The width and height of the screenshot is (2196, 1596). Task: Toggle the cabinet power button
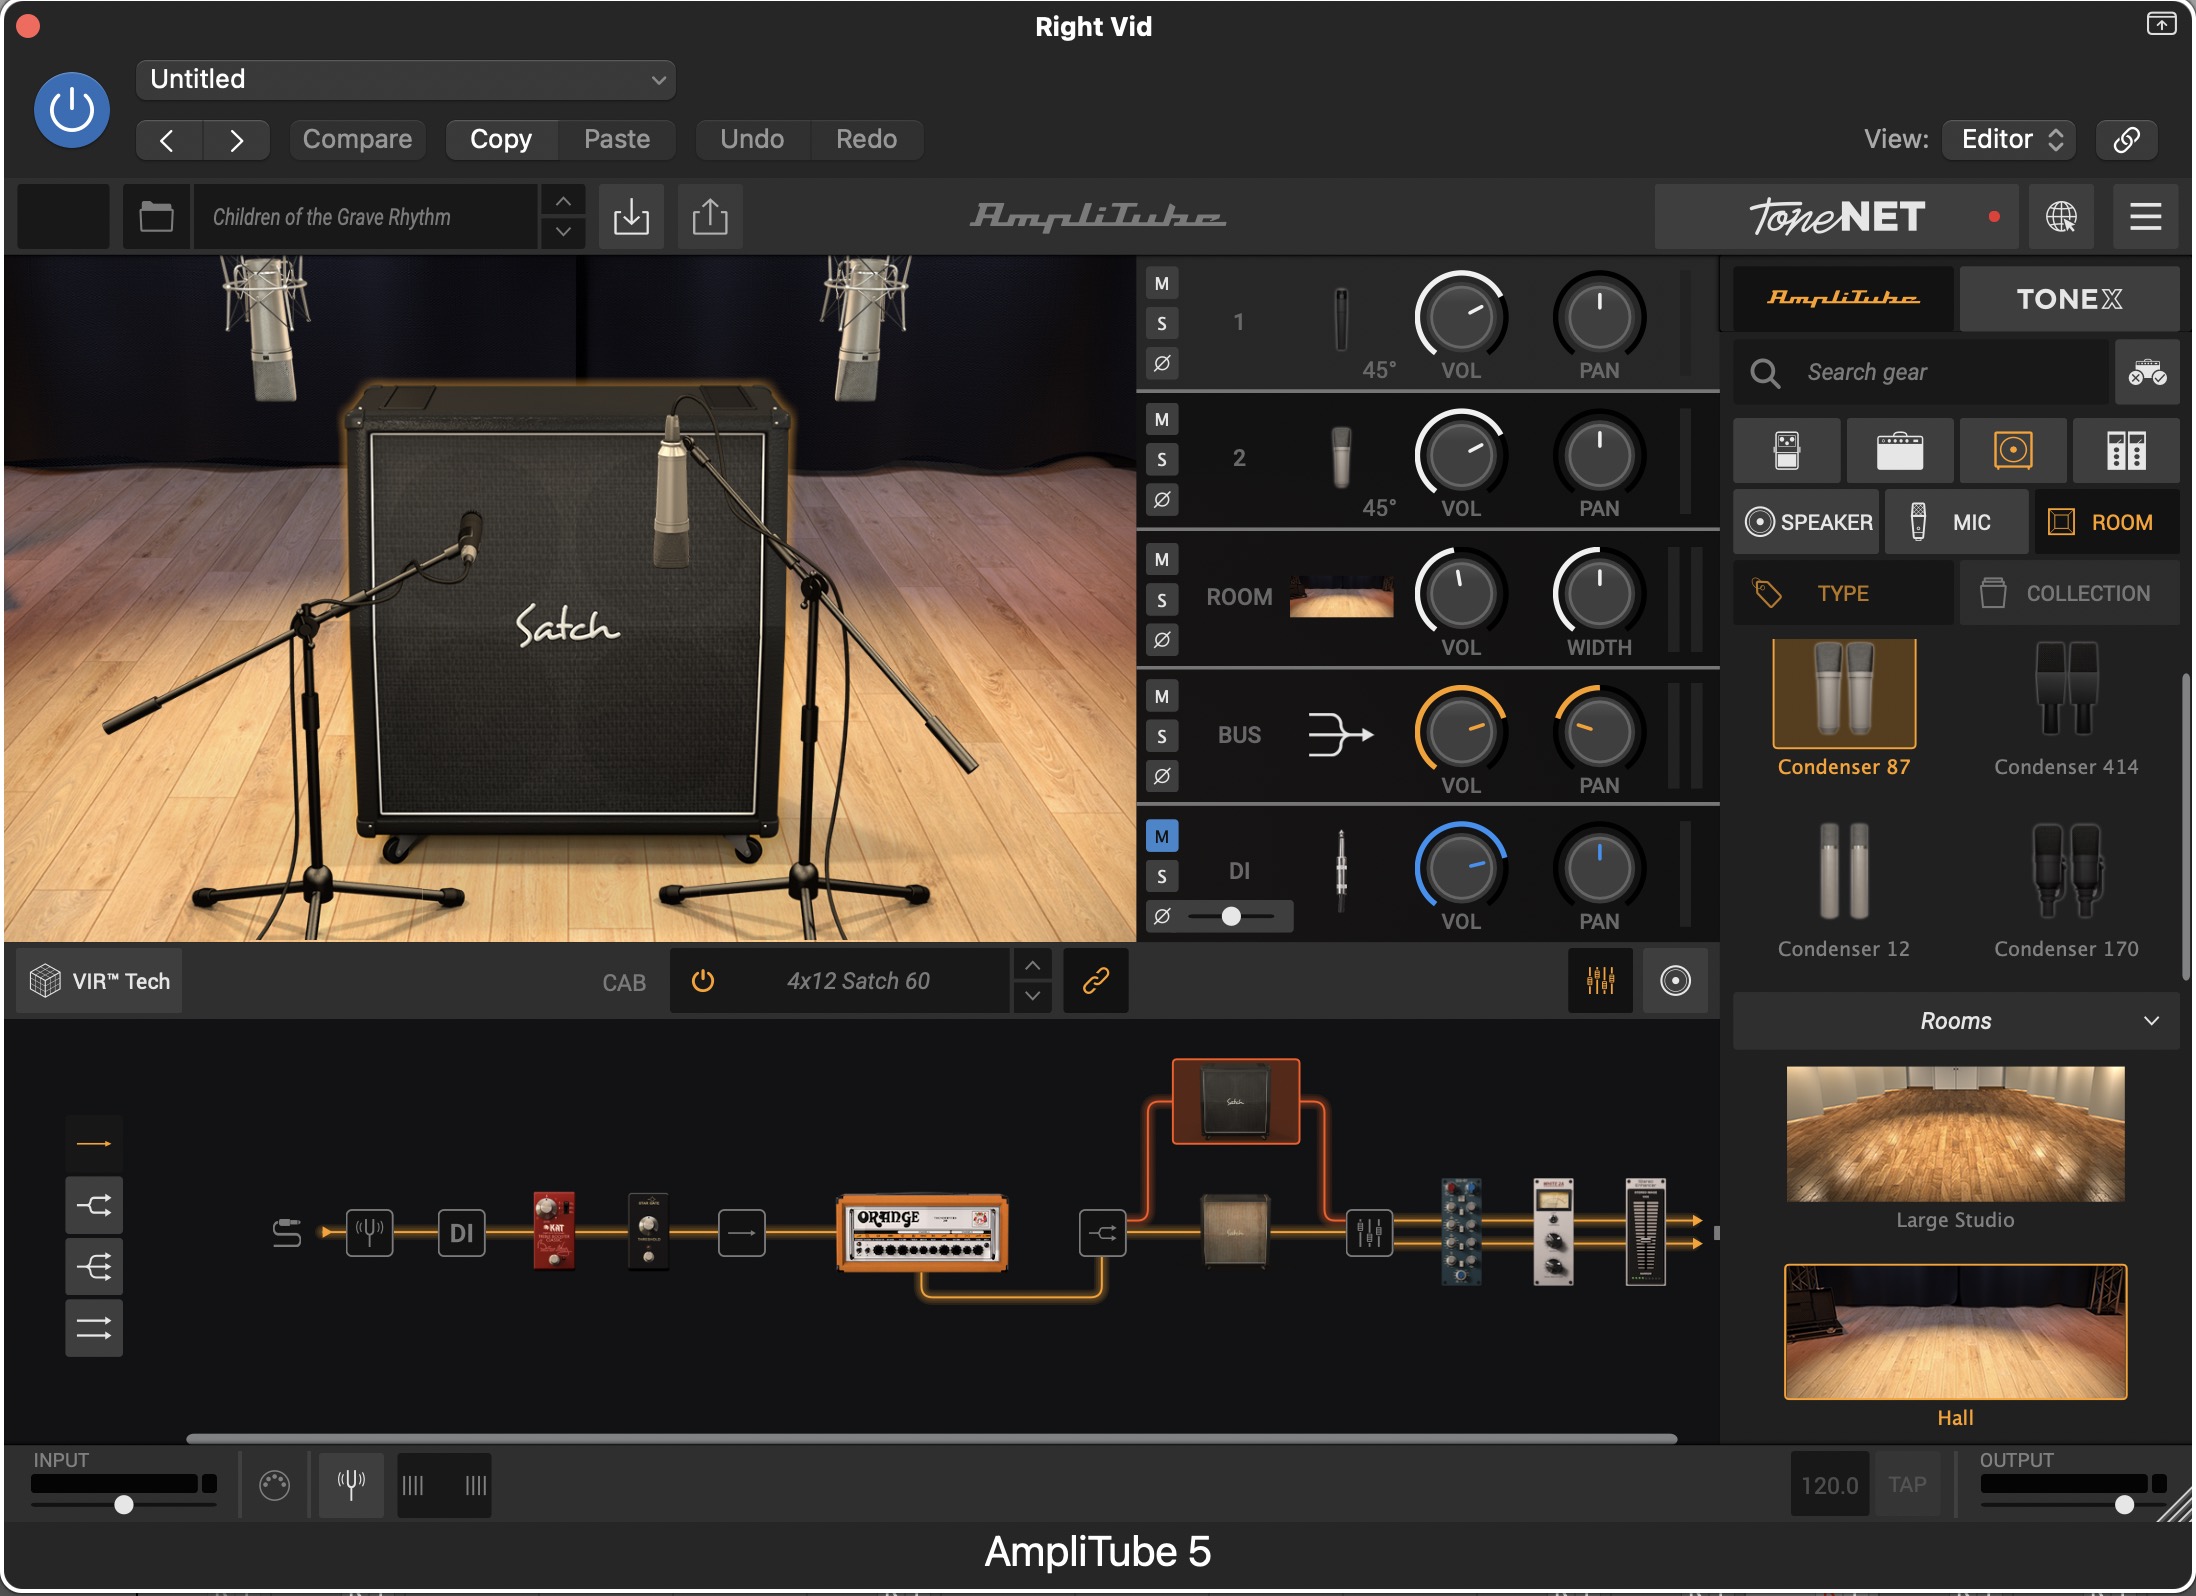(703, 980)
